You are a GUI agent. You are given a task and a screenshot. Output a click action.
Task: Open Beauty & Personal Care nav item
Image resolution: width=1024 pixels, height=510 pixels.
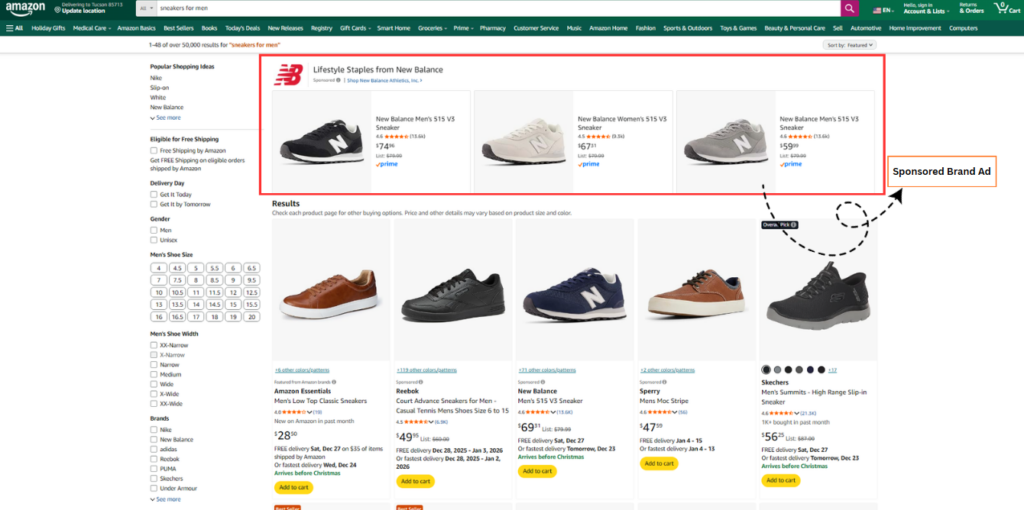[x=795, y=28]
